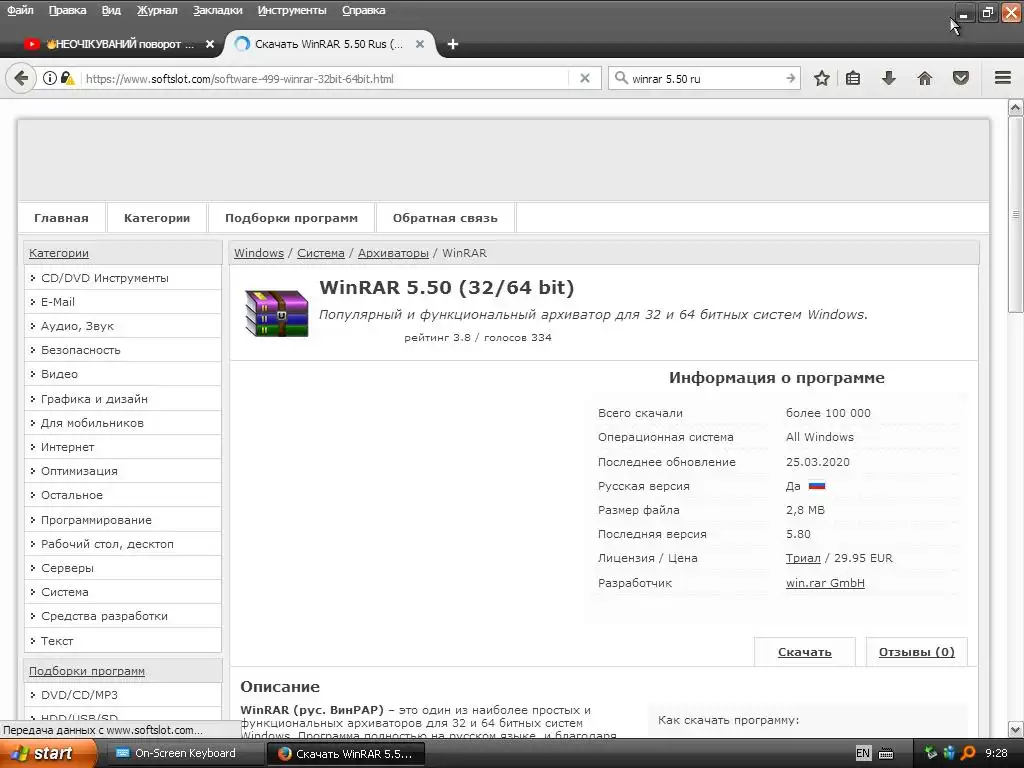Open the downloads arrow icon
Image resolution: width=1024 pixels, height=768 pixels.
point(888,78)
